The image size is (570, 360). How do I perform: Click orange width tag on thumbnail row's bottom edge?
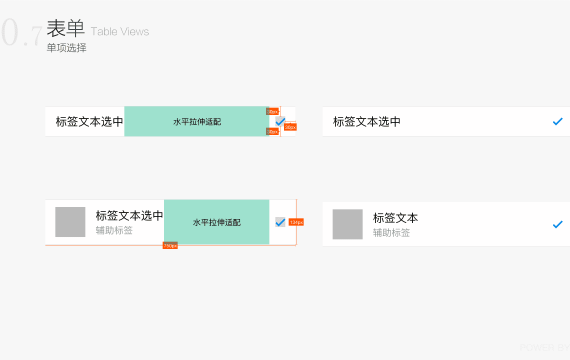point(170,245)
